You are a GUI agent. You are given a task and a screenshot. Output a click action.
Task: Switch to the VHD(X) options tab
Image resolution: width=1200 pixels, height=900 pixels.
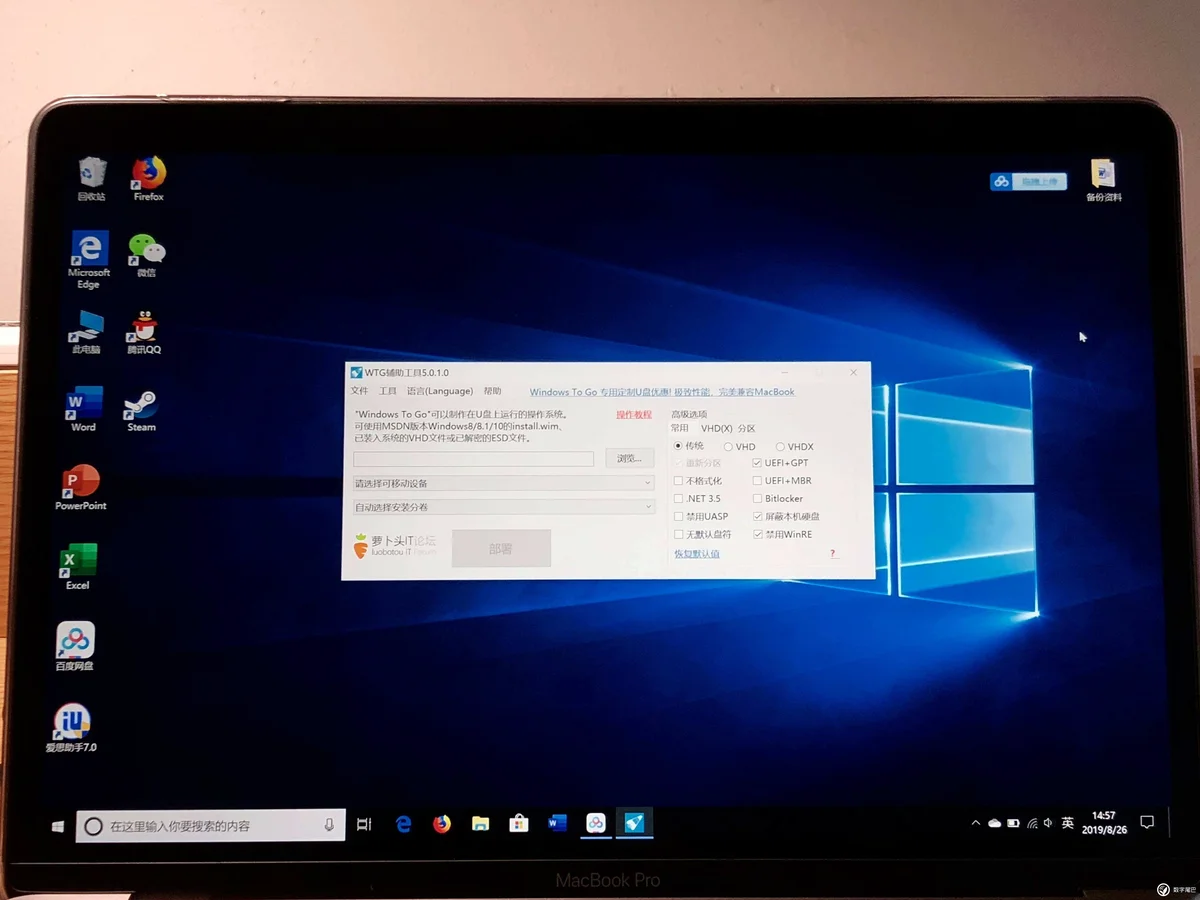[716, 428]
